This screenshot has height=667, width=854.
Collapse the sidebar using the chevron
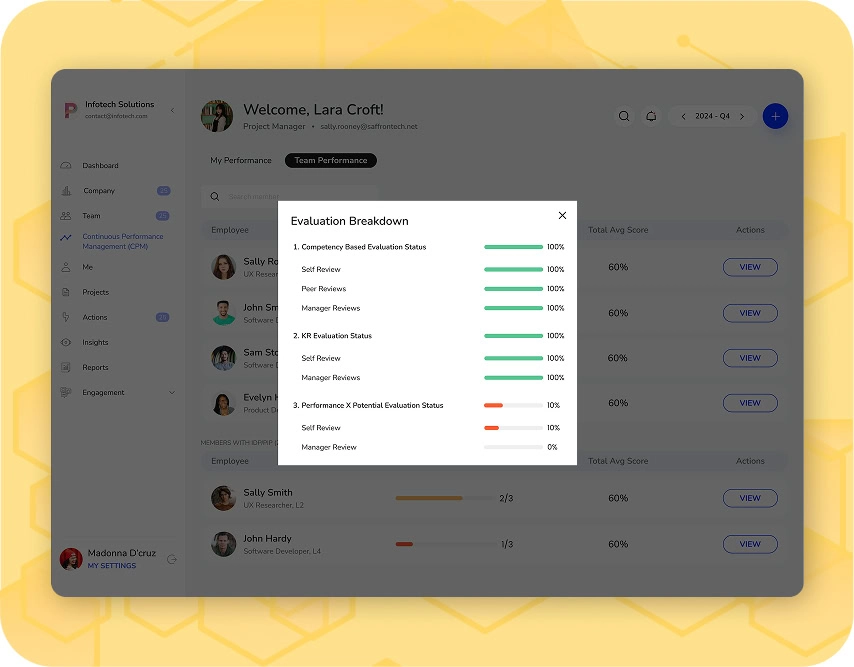click(171, 110)
